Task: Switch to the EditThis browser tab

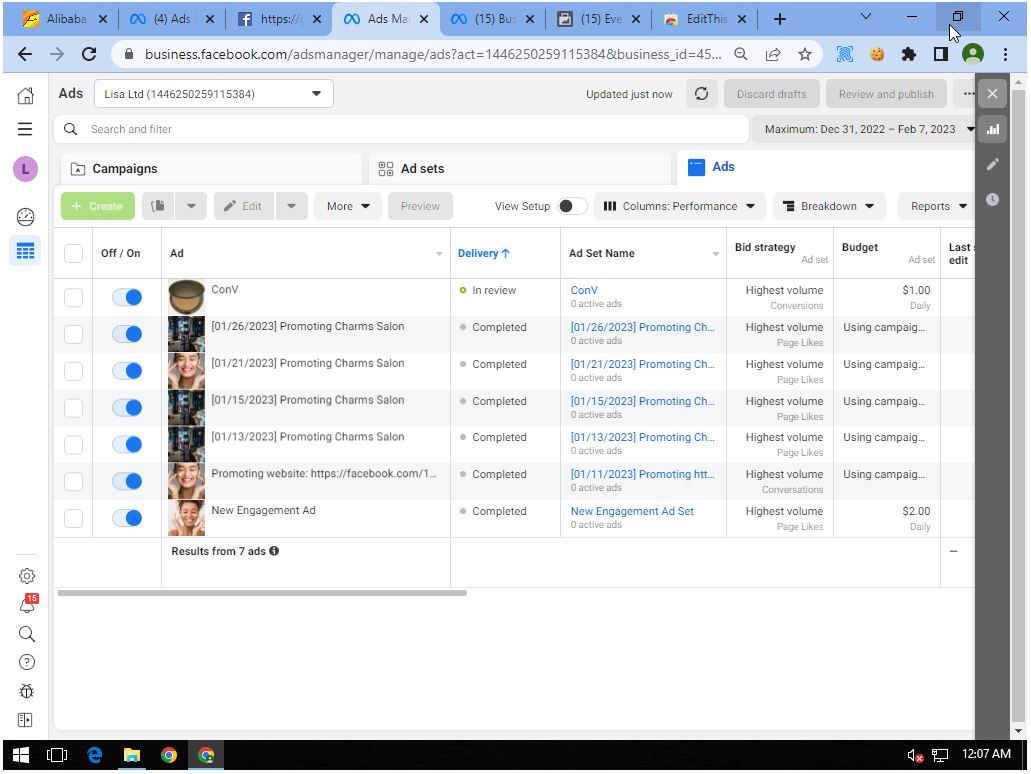Action: coord(706,19)
